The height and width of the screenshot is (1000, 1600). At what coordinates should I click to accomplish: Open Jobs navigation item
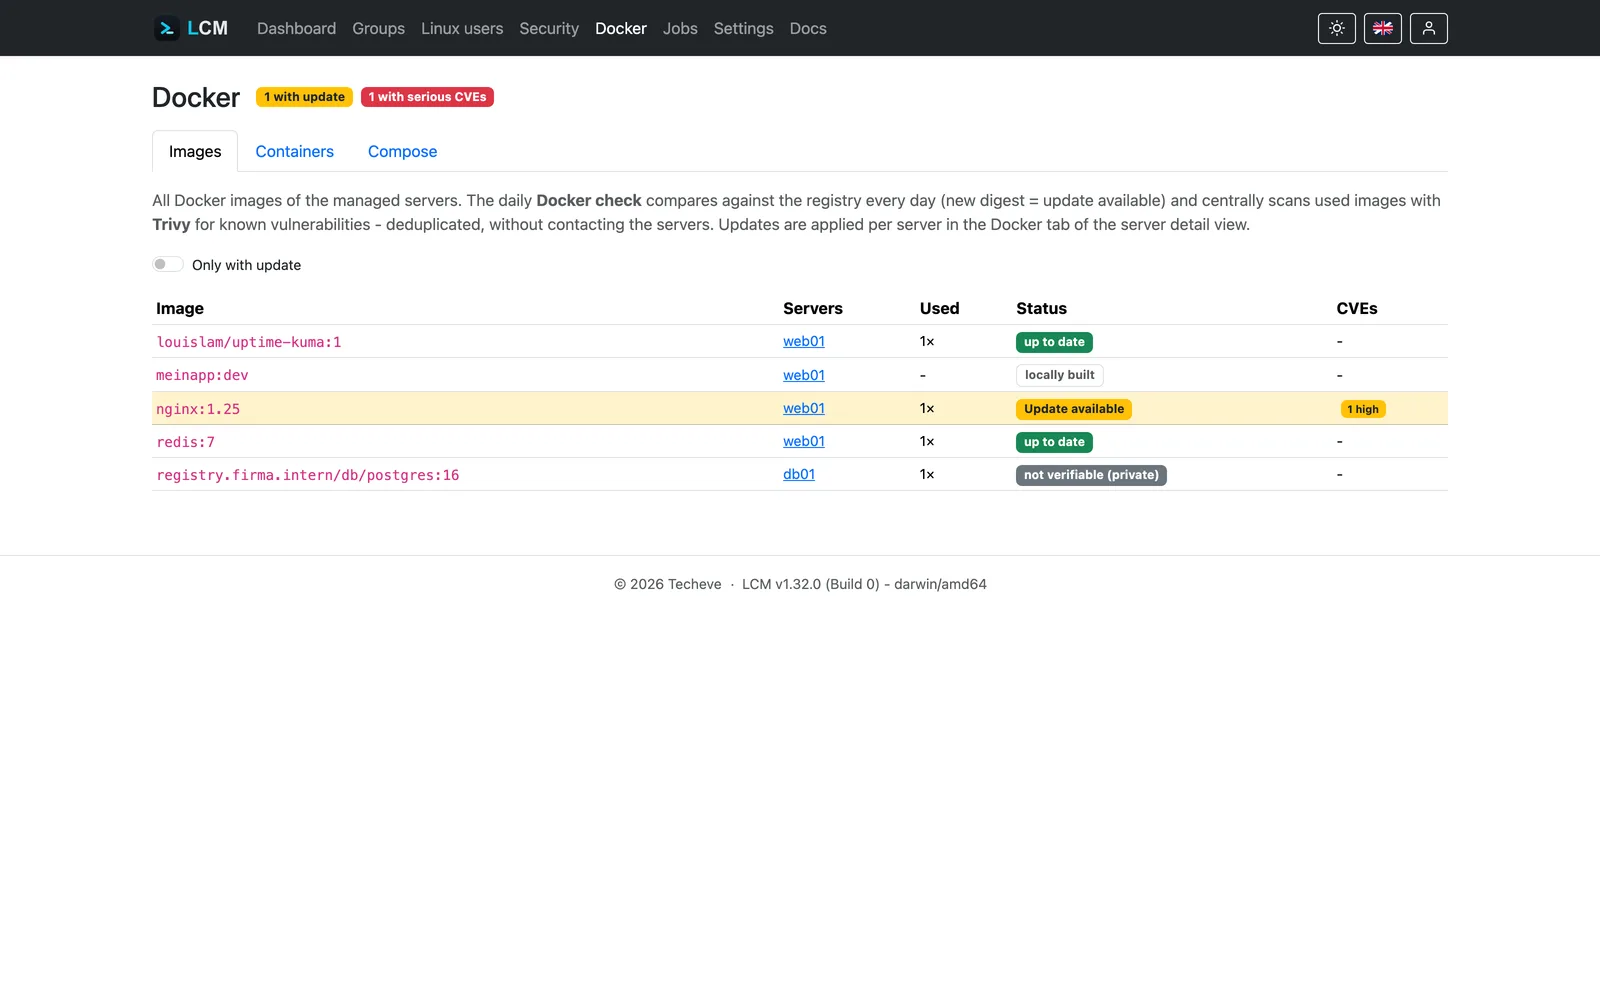pos(680,28)
